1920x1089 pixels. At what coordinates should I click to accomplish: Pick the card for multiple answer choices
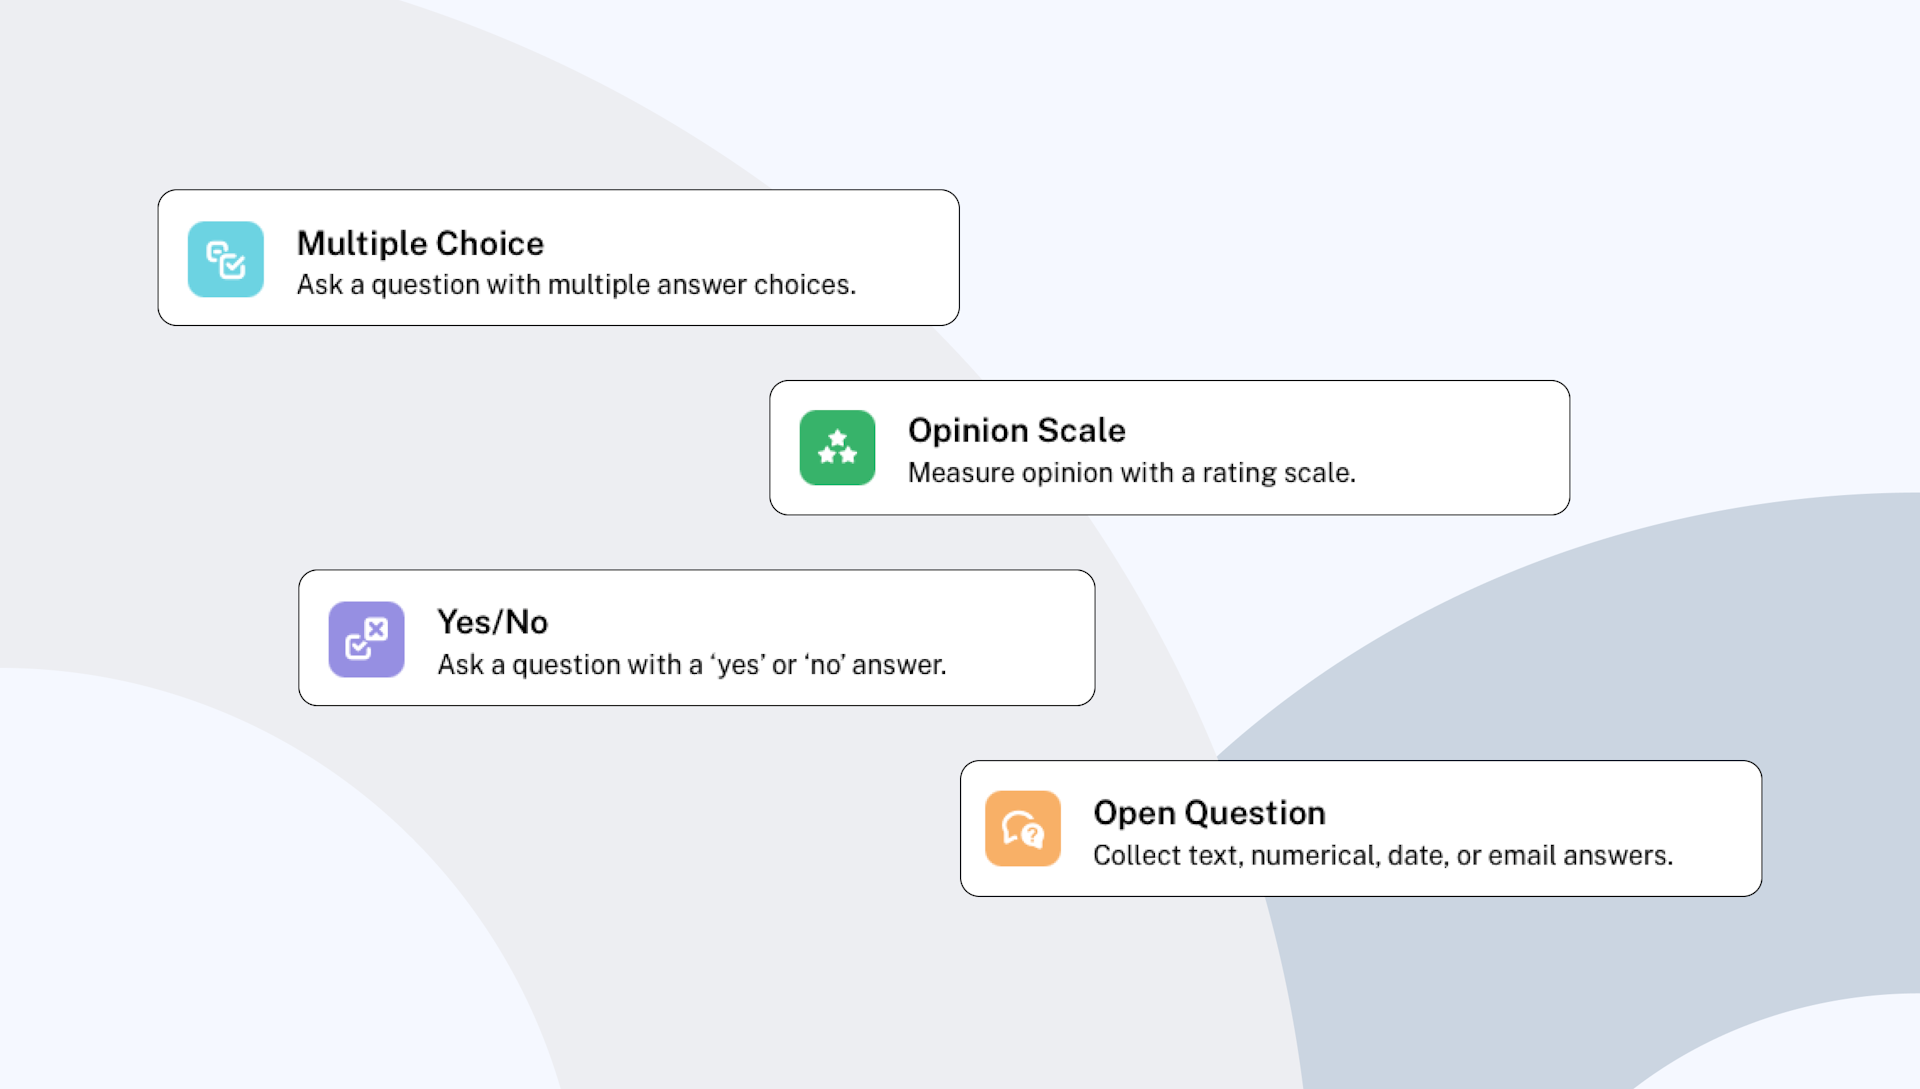558,258
